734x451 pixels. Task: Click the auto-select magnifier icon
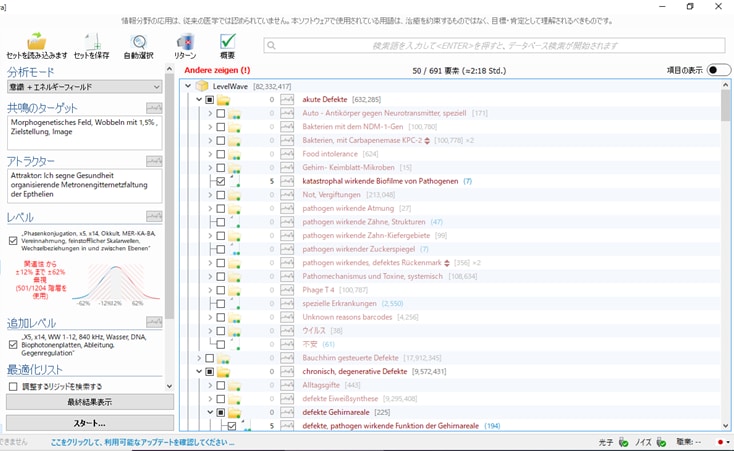[139, 42]
